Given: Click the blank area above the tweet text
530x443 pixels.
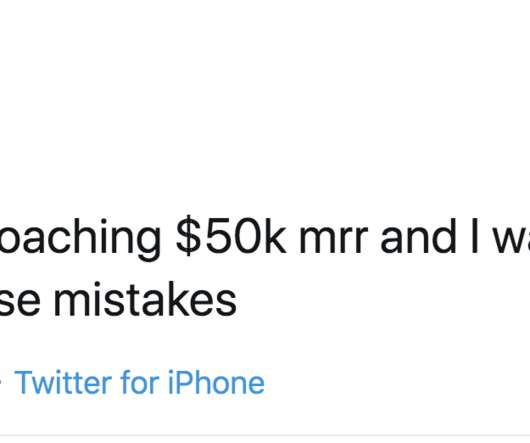Looking at the screenshot, I should 265,101.
